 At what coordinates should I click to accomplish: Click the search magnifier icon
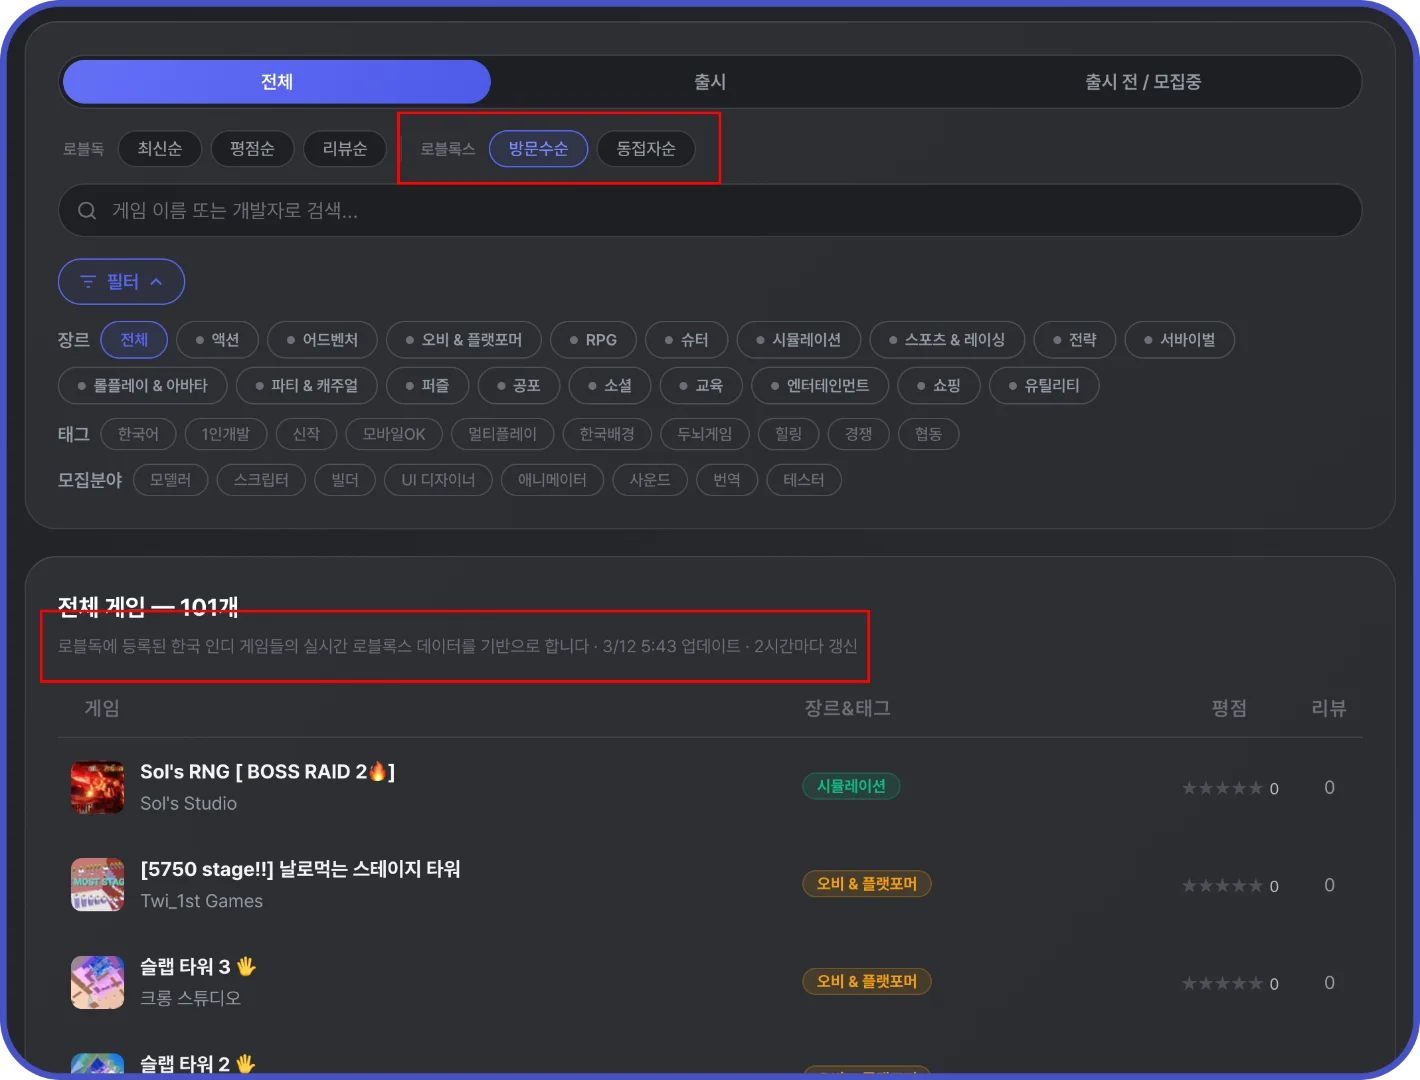(87, 210)
